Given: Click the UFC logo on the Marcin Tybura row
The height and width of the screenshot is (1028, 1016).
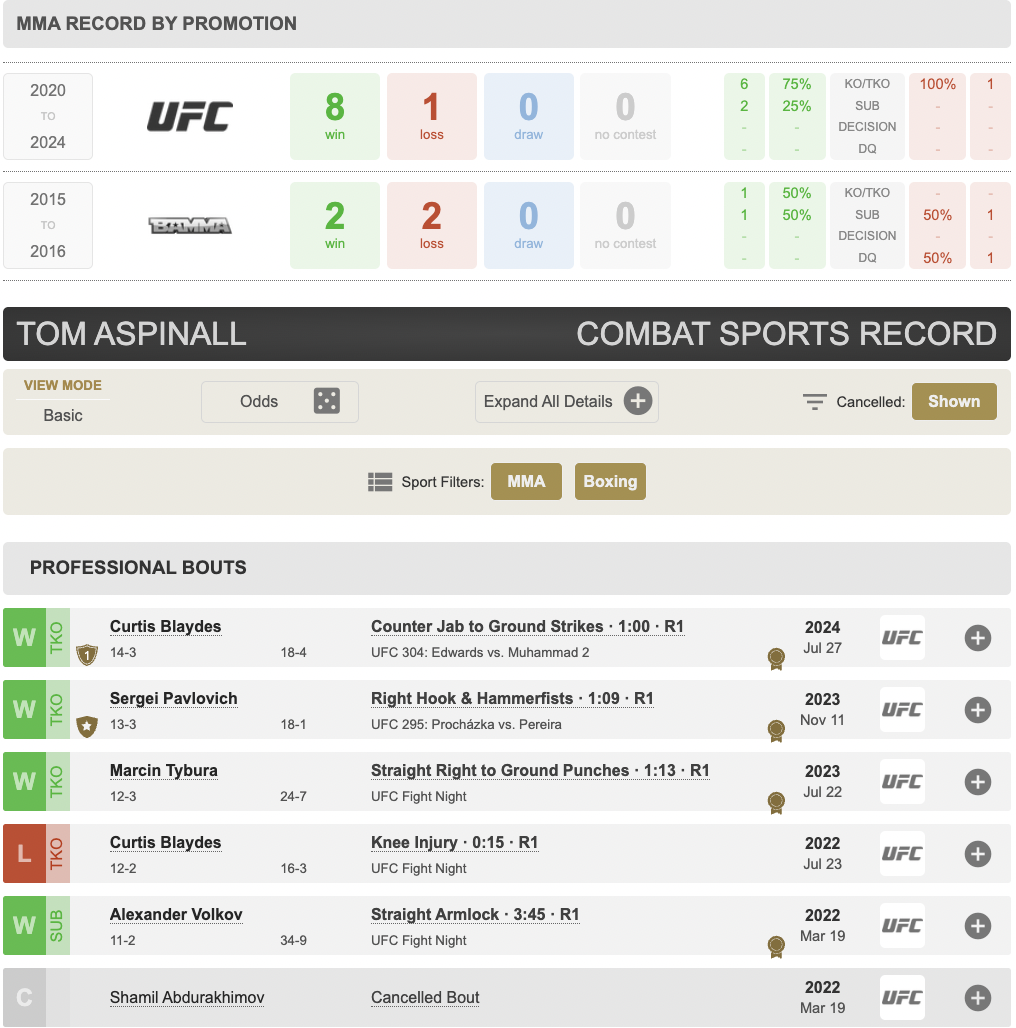Looking at the screenshot, I should pos(902,781).
